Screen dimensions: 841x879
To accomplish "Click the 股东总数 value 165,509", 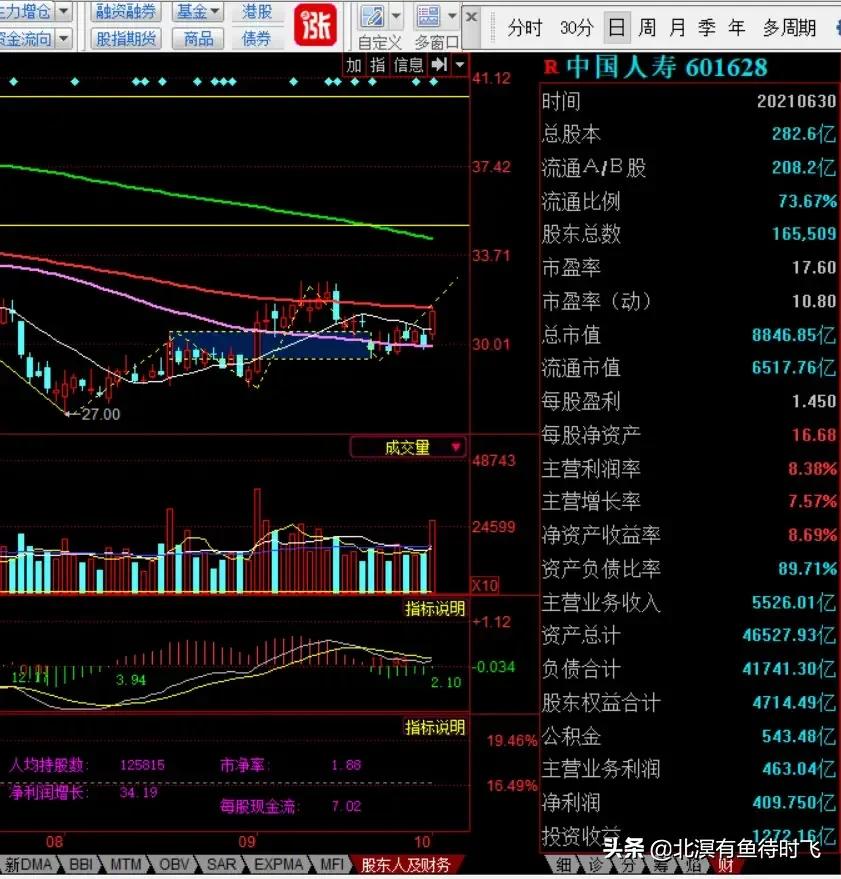I will pyautogui.click(x=804, y=234).
